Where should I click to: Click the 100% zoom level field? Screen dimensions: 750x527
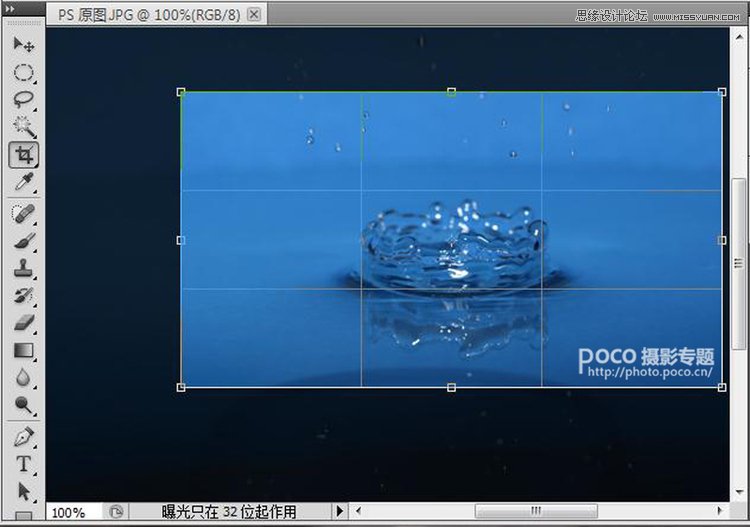[74, 512]
